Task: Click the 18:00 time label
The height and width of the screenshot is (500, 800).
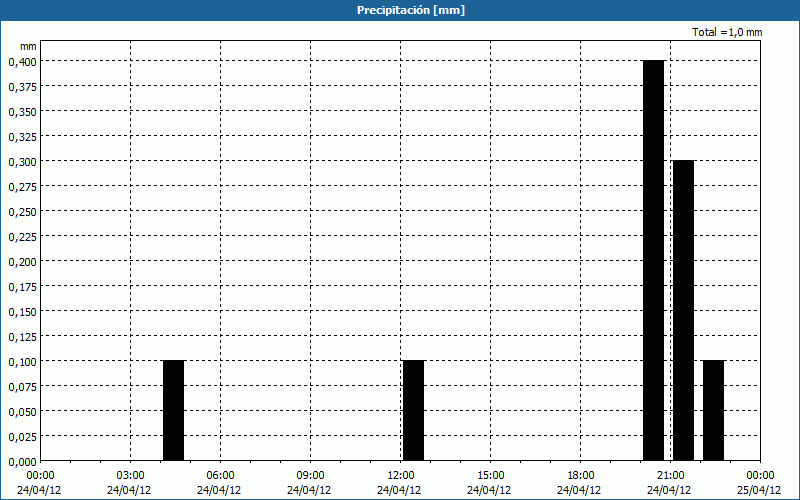Action: (x=580, y=476)
